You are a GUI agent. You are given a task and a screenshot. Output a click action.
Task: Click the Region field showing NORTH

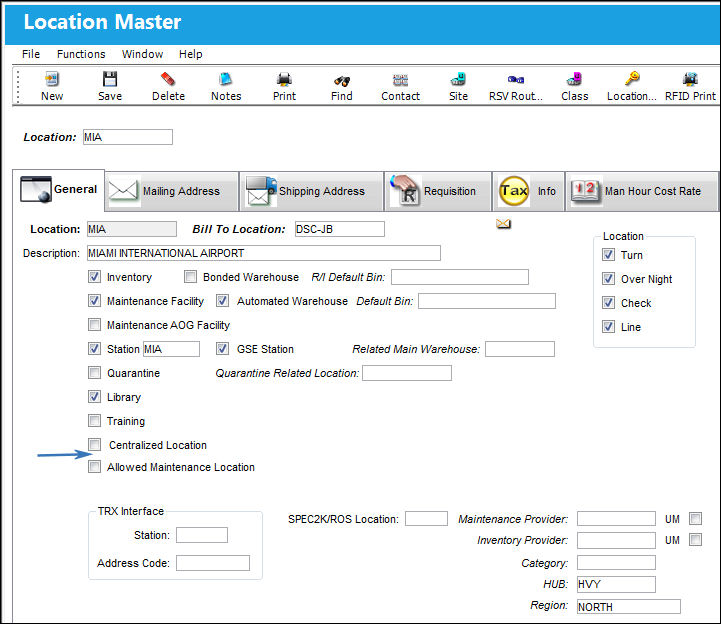629,607
